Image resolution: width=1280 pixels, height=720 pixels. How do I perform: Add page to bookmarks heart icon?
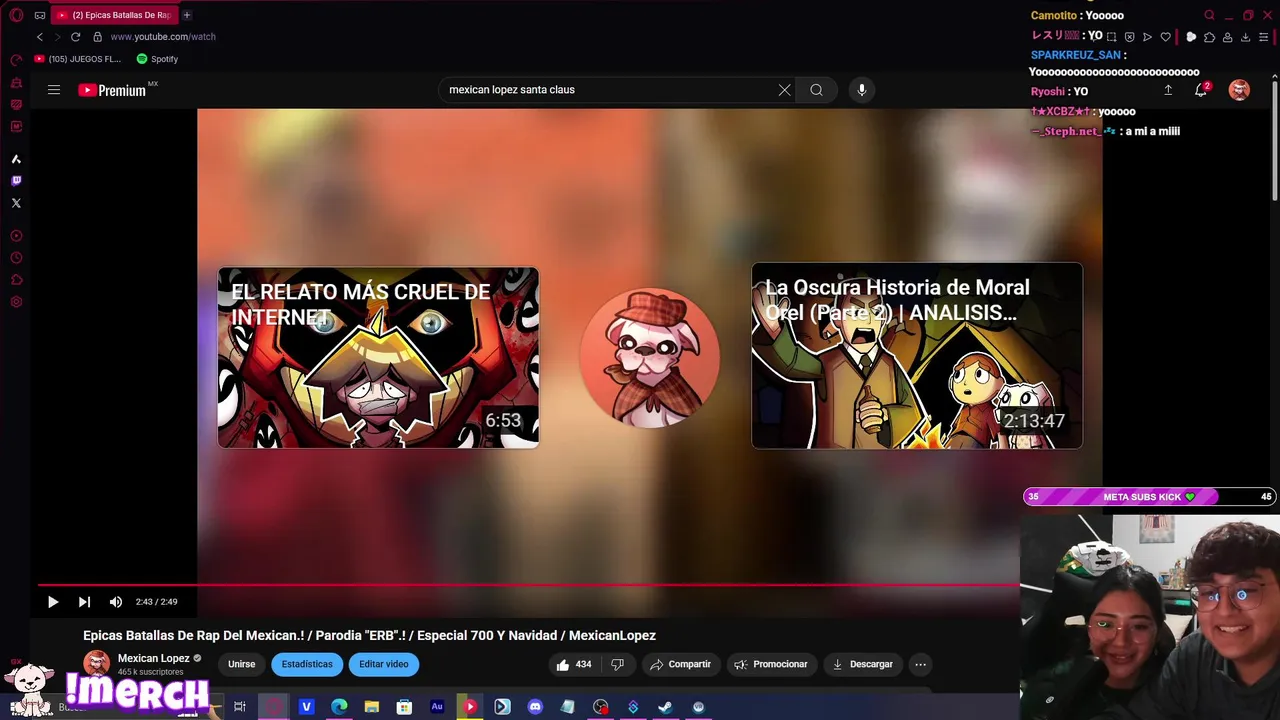1165,37
